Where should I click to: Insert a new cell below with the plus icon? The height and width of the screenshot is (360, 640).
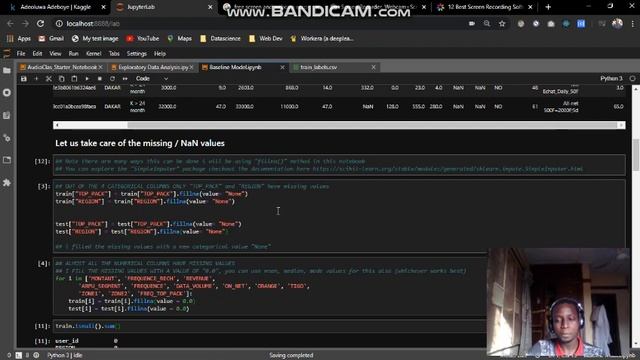(36, 79)
